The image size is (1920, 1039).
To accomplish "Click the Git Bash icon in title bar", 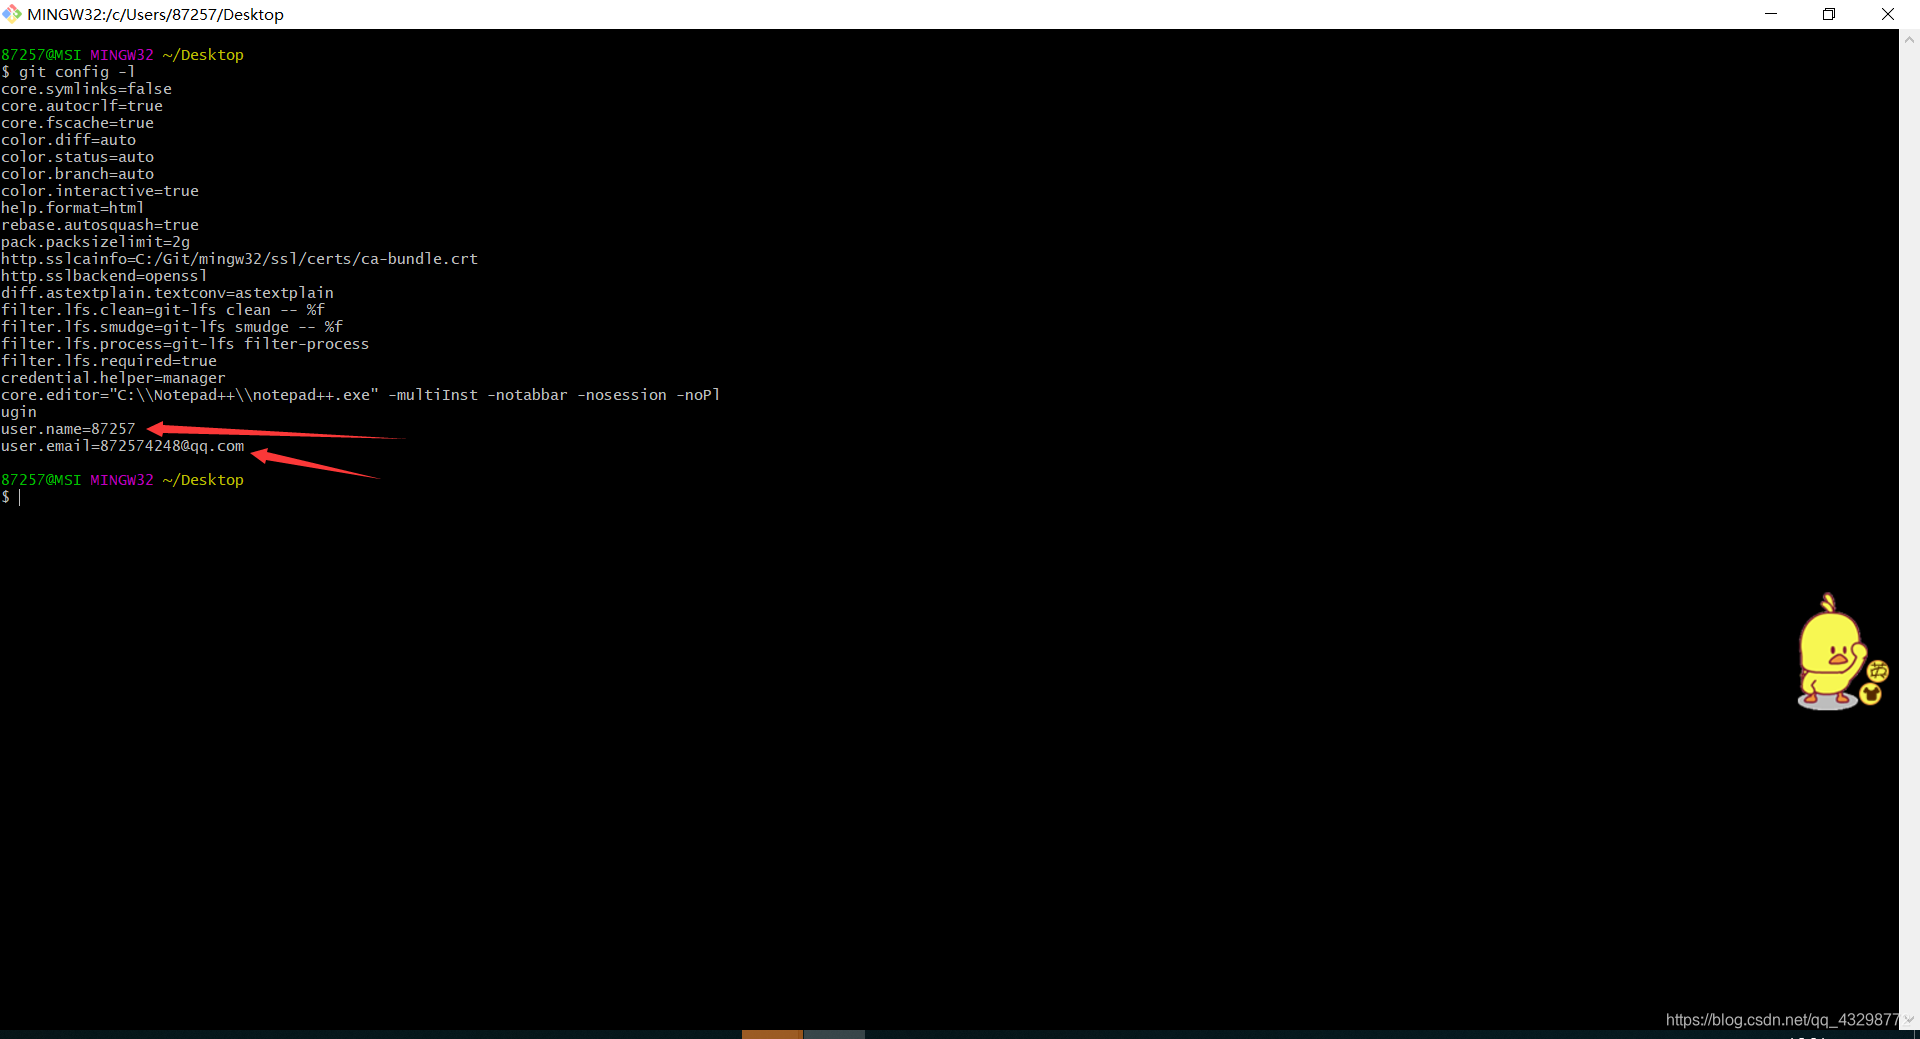I will tap(12, 14).
